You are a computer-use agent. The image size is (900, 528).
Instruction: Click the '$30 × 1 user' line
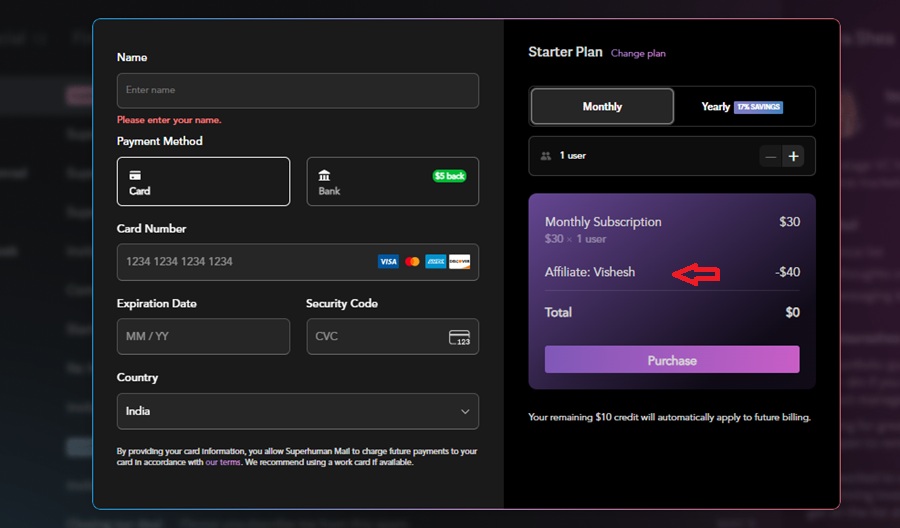(x=575, y=239)
